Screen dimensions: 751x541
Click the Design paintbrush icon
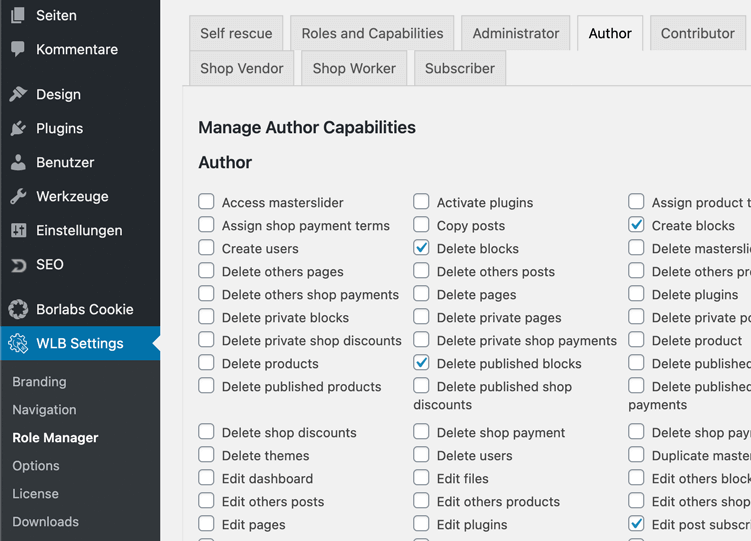pos(18,94)
